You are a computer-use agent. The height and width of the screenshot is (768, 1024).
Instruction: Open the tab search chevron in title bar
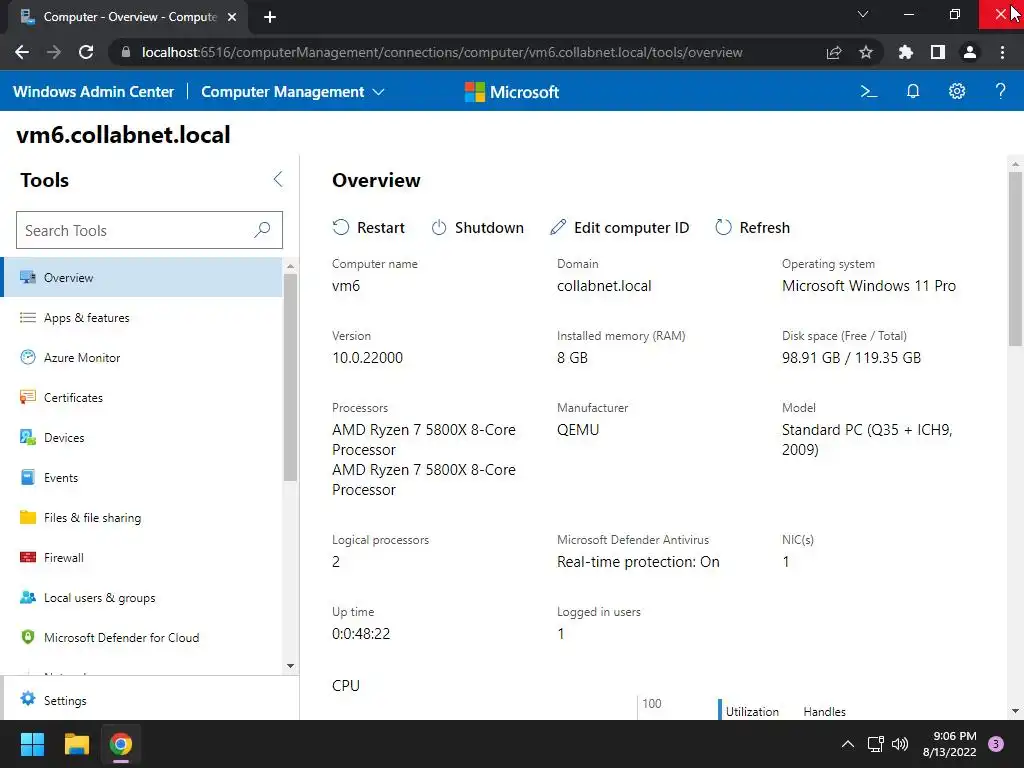(x=863, y=14)
